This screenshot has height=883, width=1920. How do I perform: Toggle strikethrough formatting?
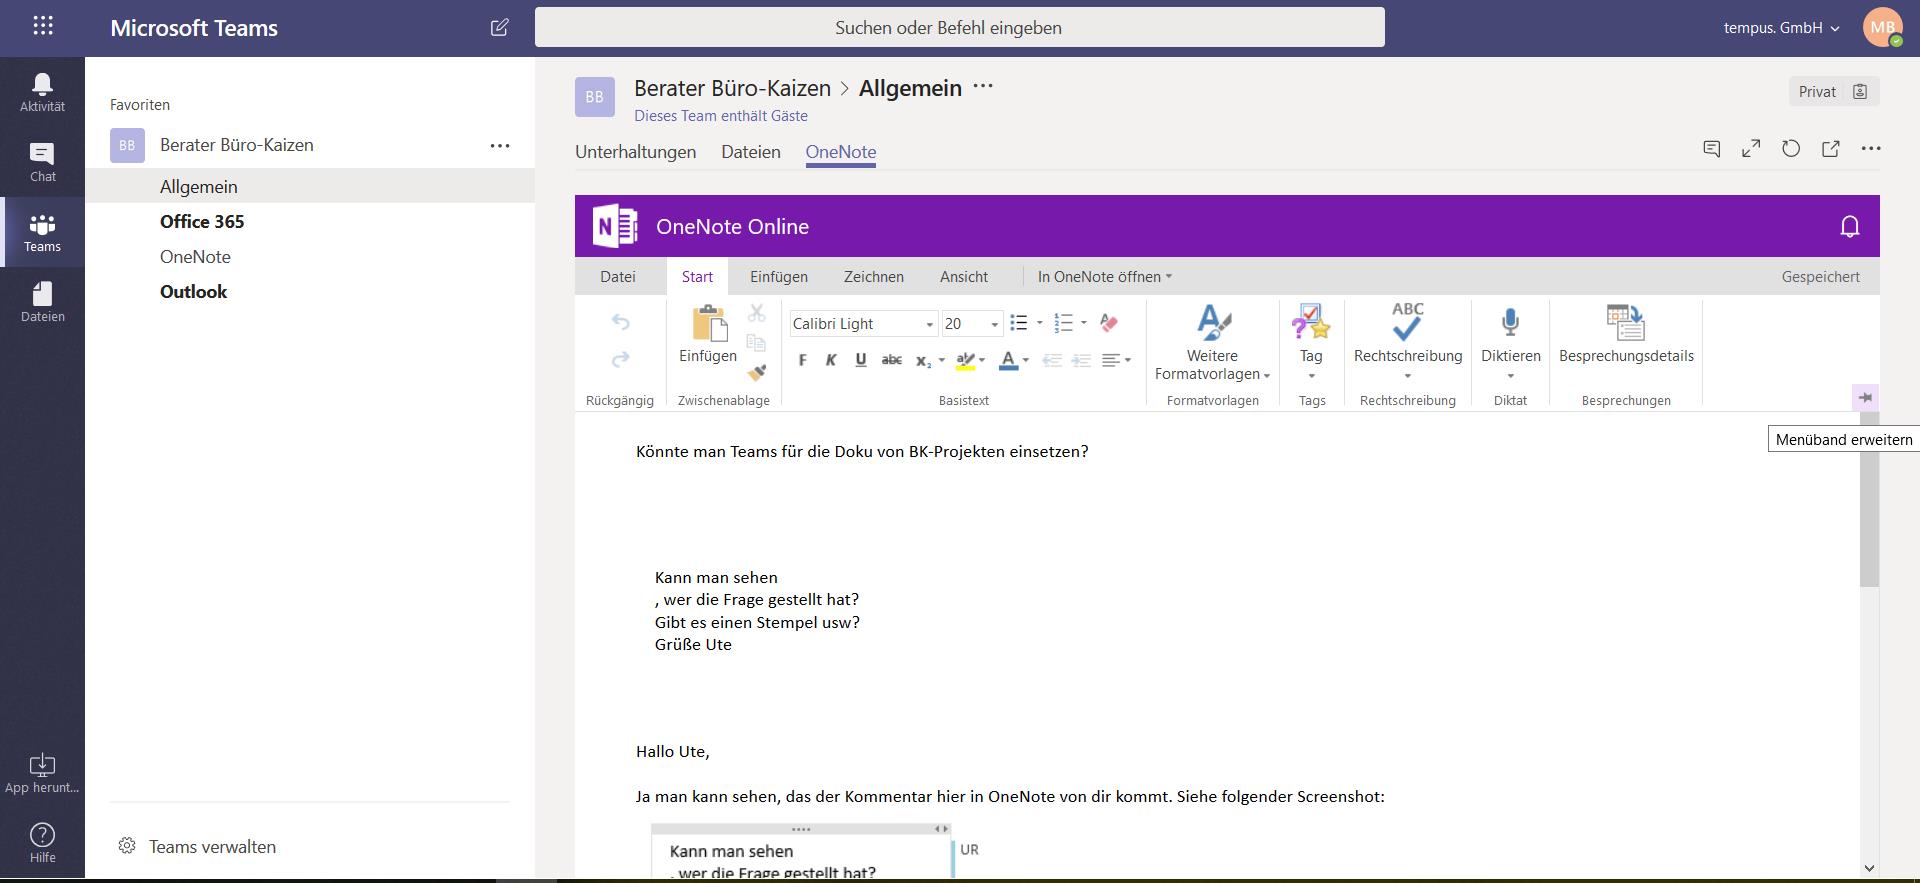point(892,360)
